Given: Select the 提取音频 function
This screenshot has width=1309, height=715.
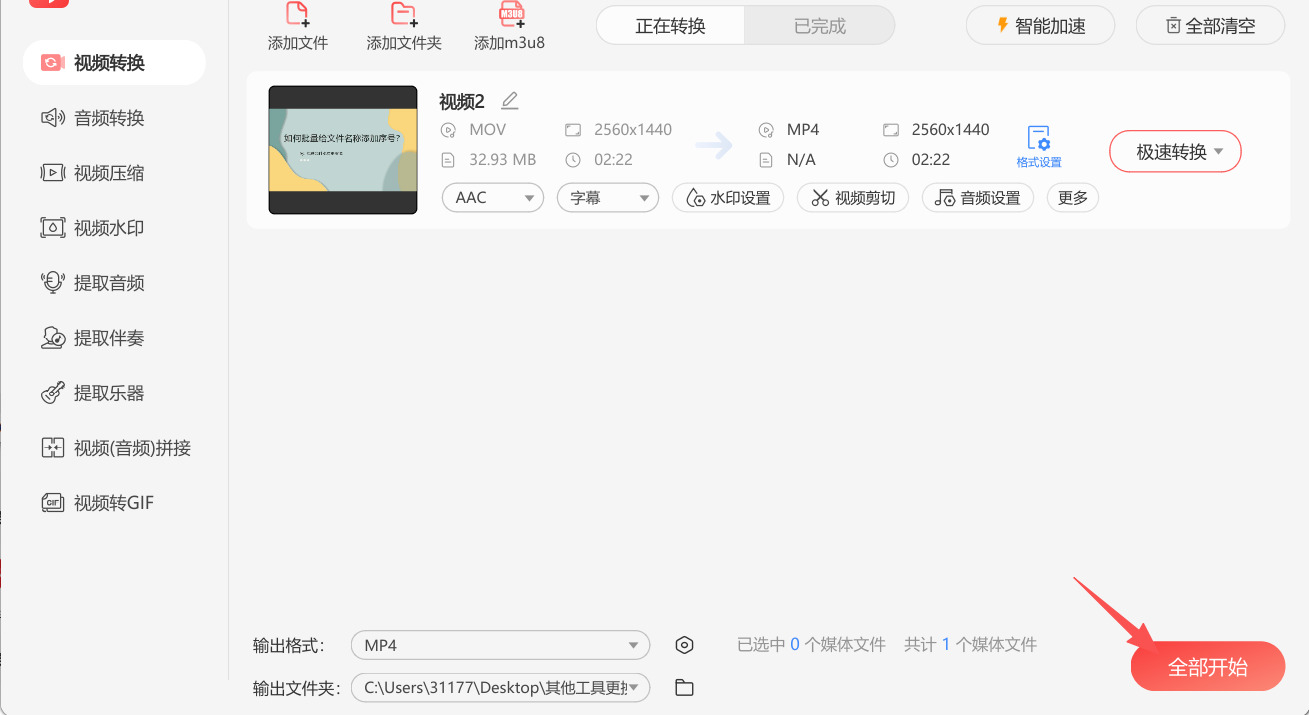Looking at the screenshot, I should click(x=114, y=282).
